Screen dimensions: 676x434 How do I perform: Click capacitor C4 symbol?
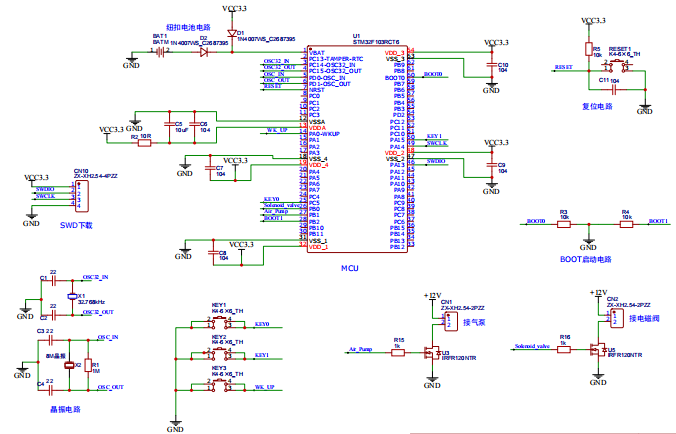coord(50,390)
